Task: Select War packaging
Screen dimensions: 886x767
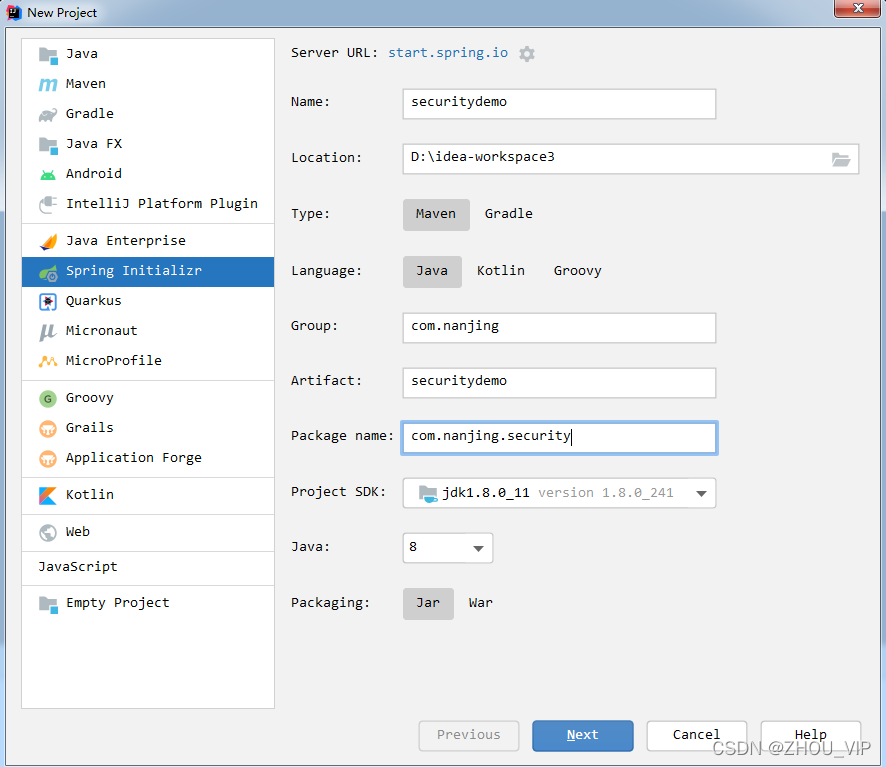Action: point(480,604)
